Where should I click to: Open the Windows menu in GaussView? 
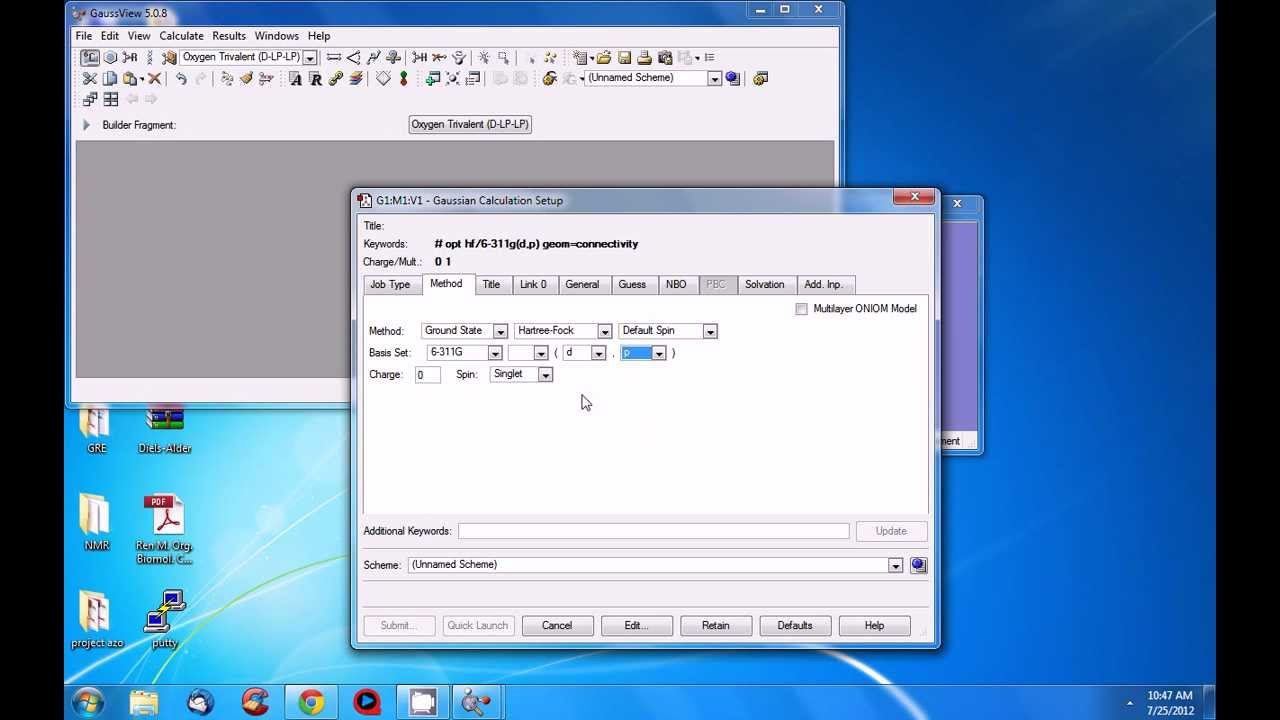point(276,36)
